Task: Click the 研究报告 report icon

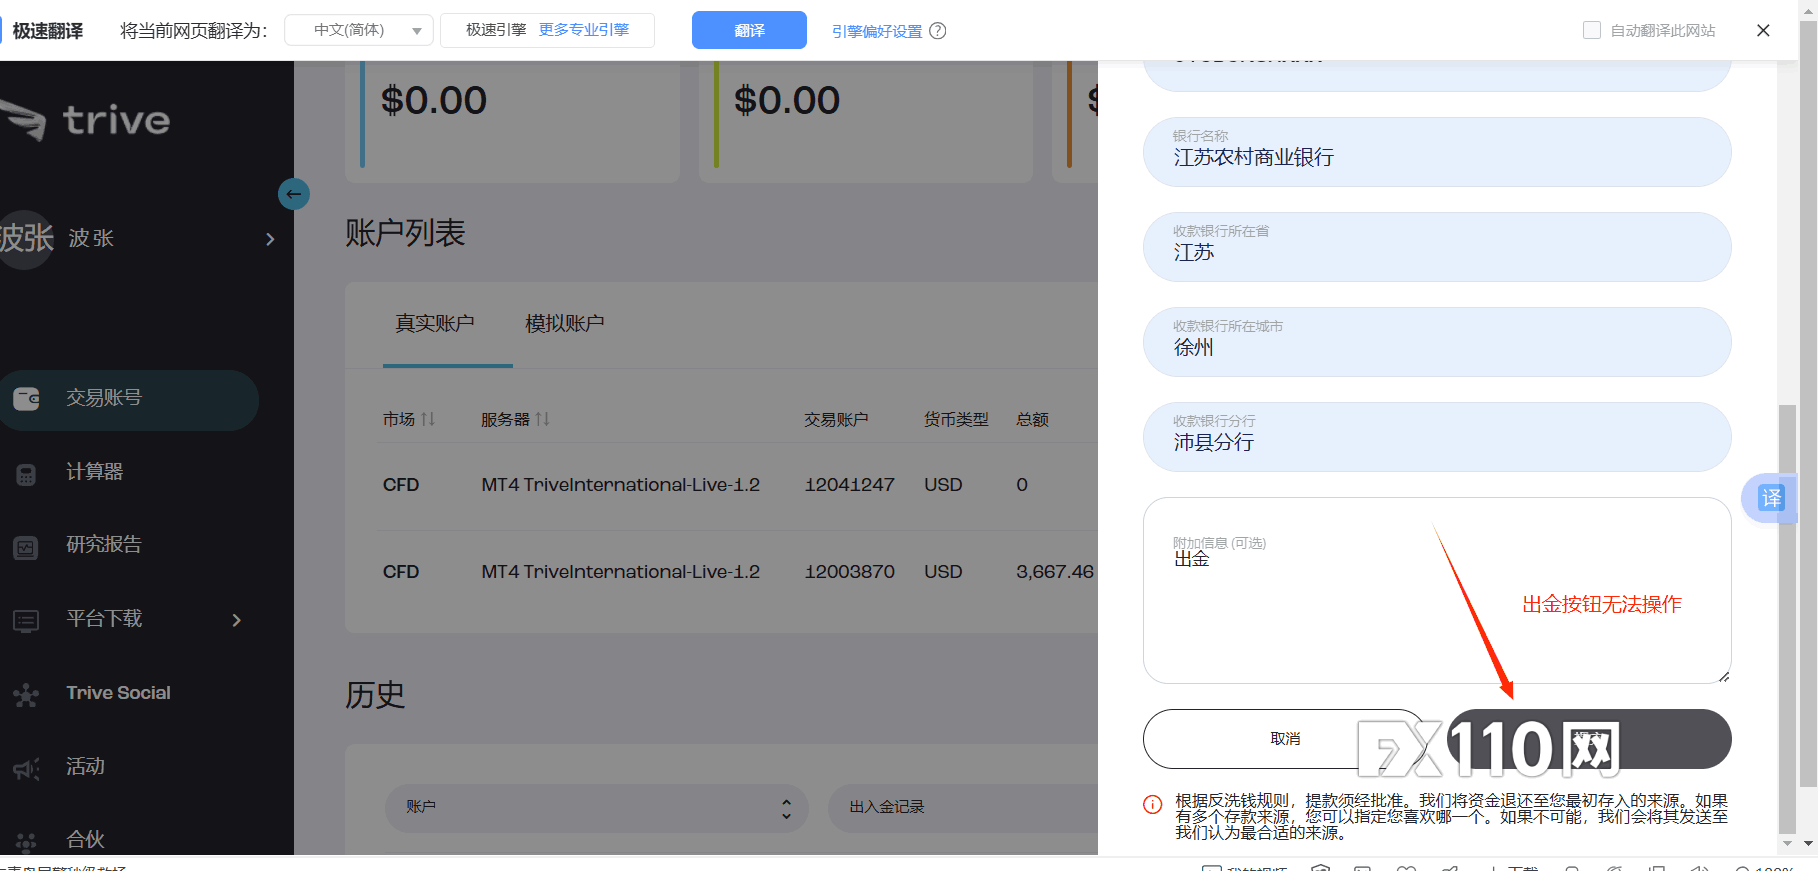Action: coord(27,547)
